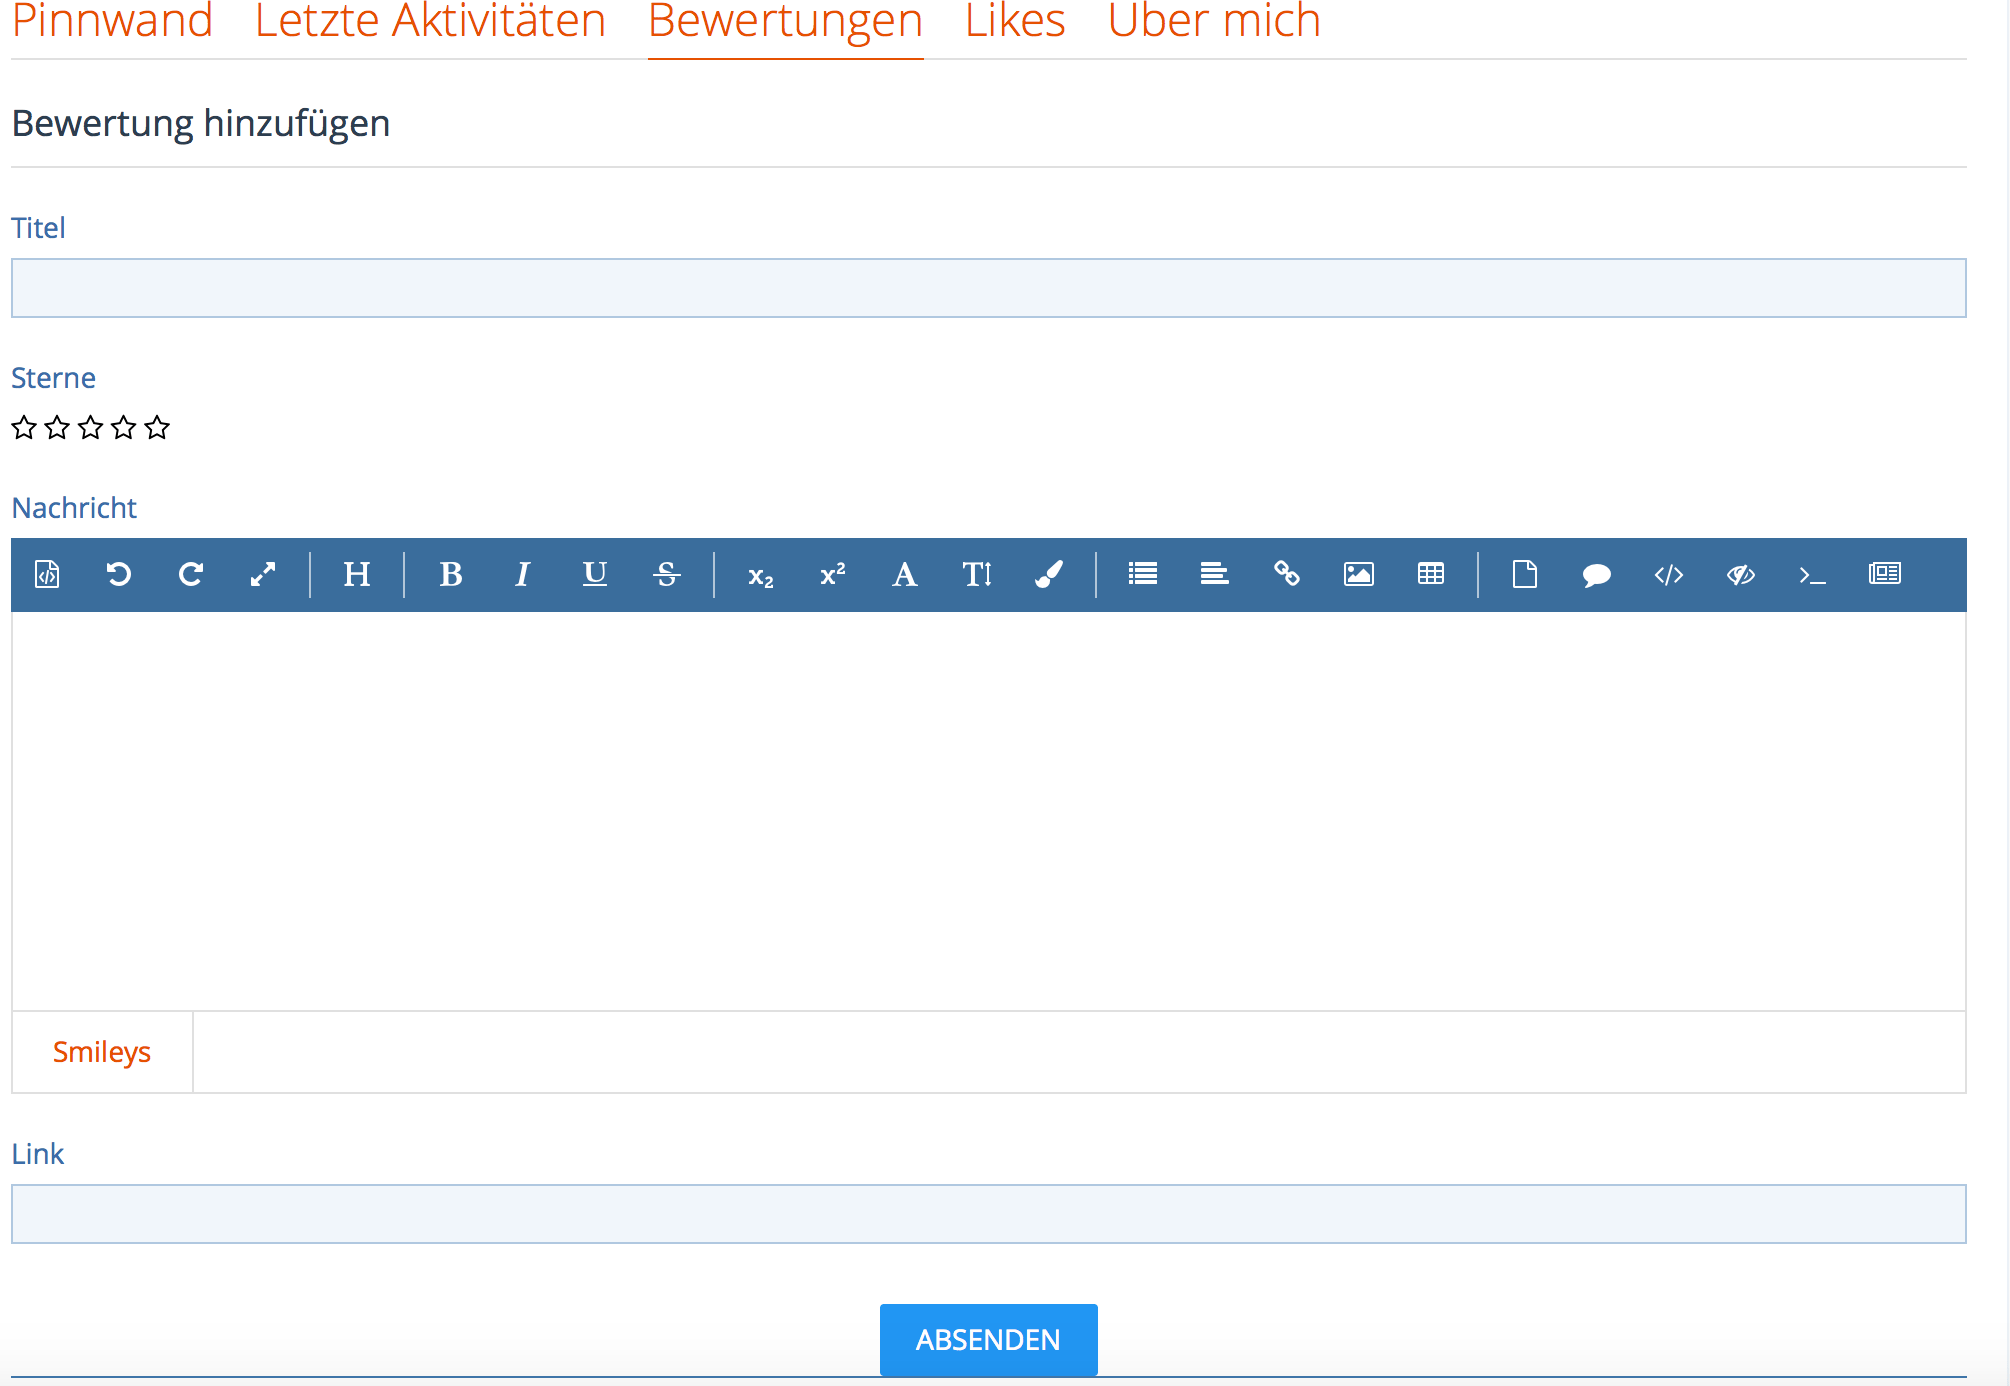Click the ABSENDEN submit button
This screenshot has height=1386, width=2010.
[x=988, y=1339]
